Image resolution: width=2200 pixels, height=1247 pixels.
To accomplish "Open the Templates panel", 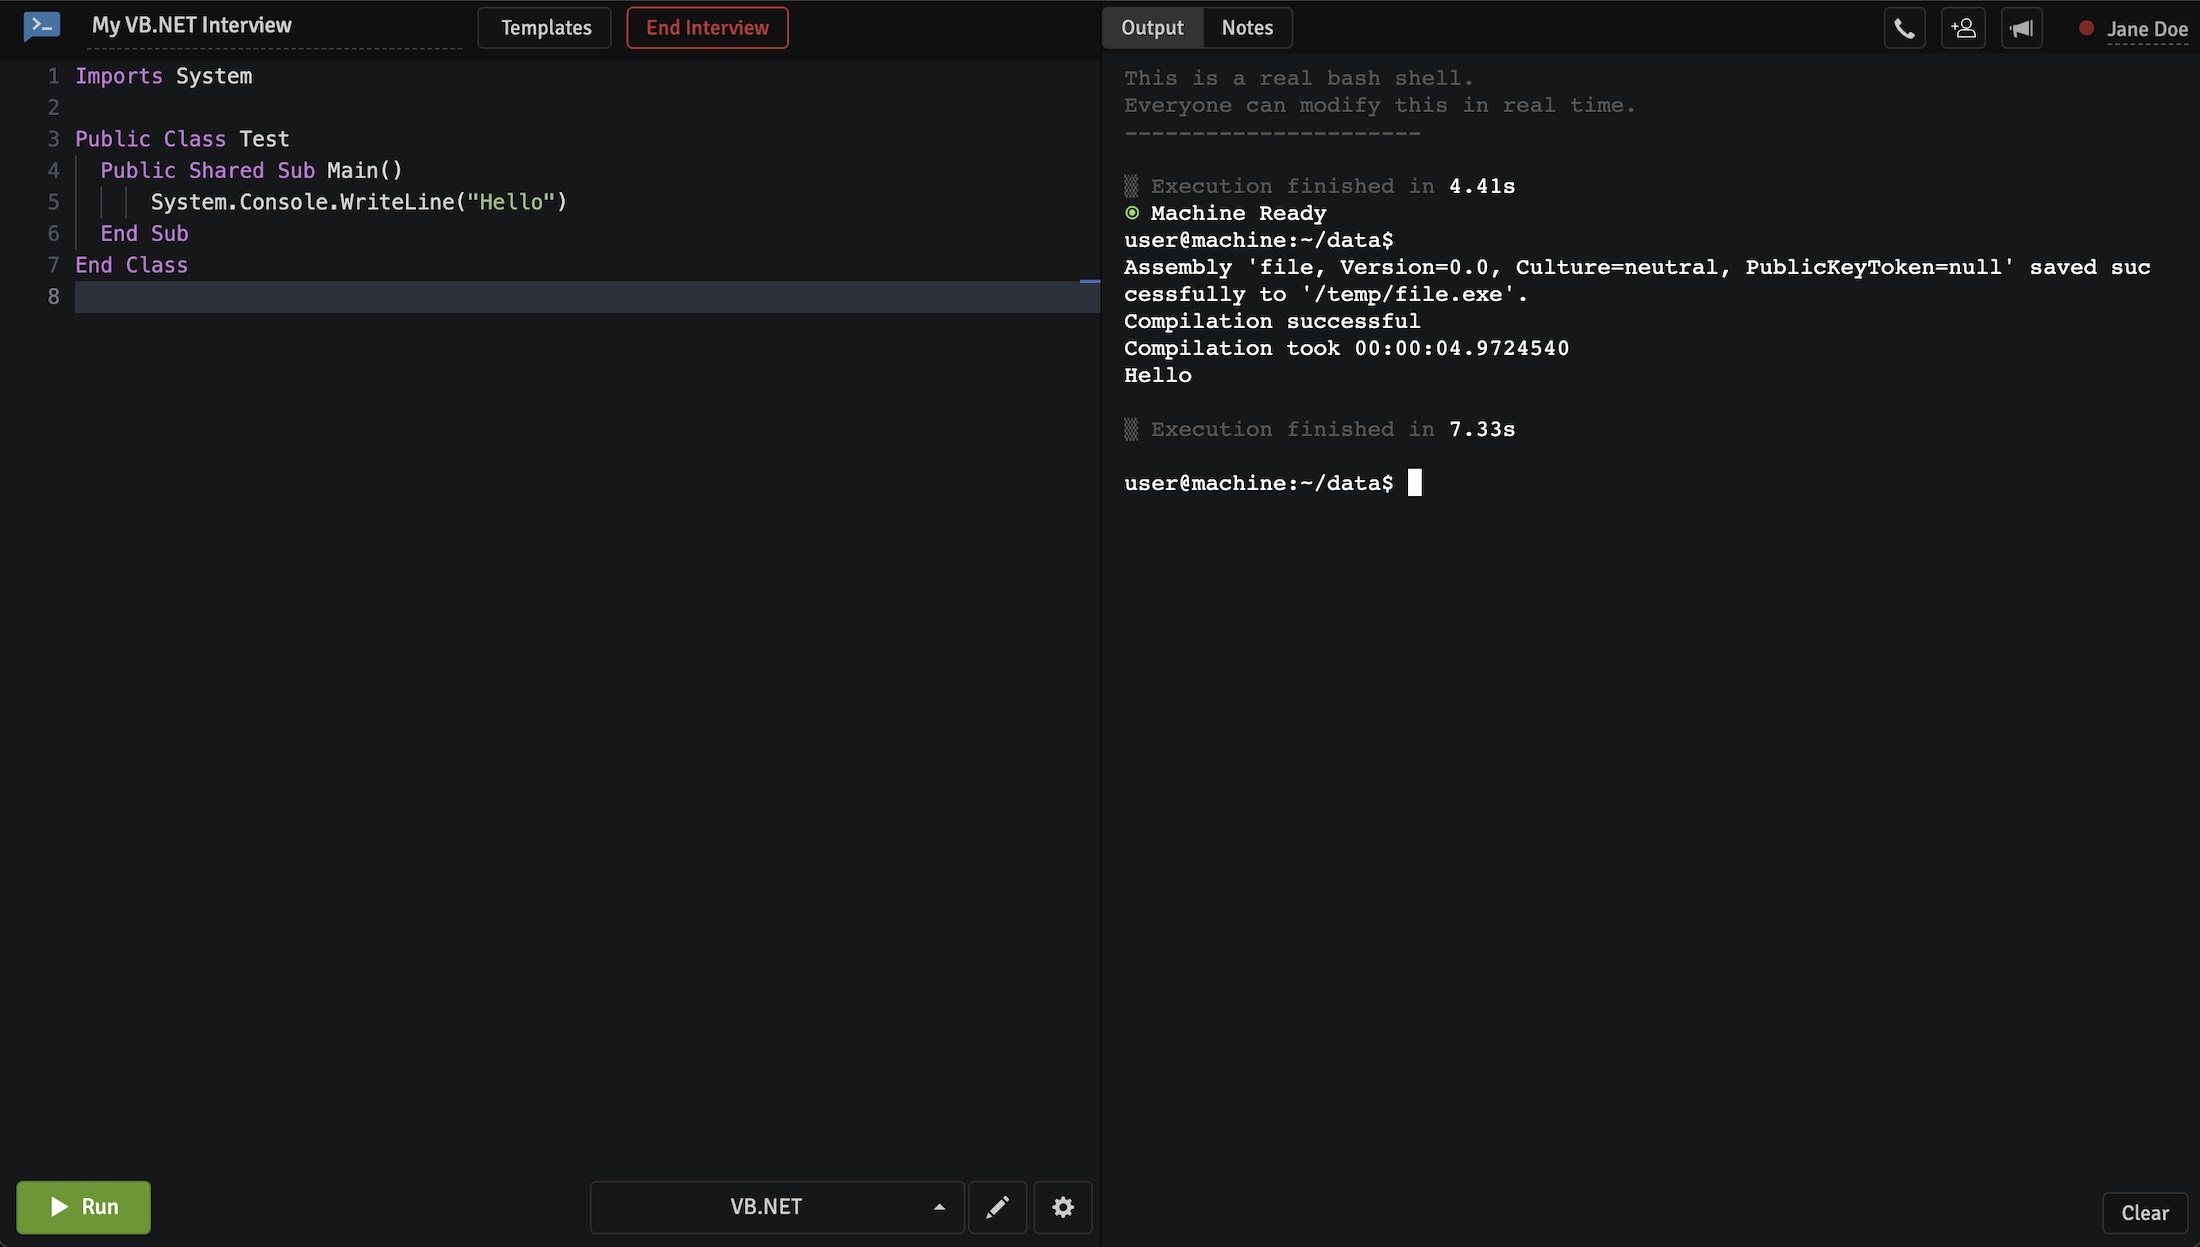I will pyautogui.click(x=544, y=27).
